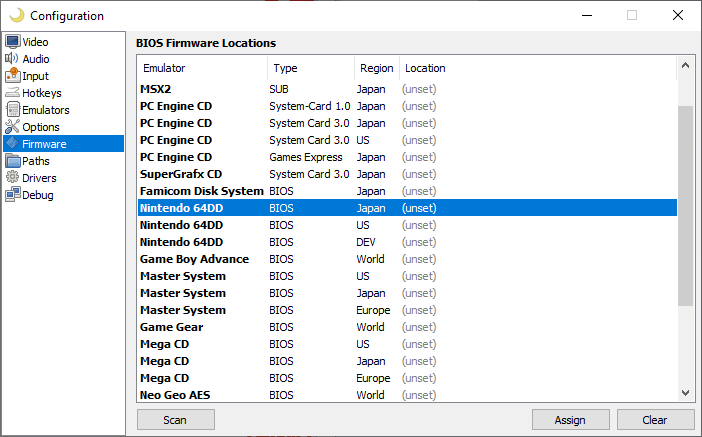This screenshot has width=702, height=437.
Task: Select the Hotkeys keyboard icon
Action: click(x=13, y=93)
